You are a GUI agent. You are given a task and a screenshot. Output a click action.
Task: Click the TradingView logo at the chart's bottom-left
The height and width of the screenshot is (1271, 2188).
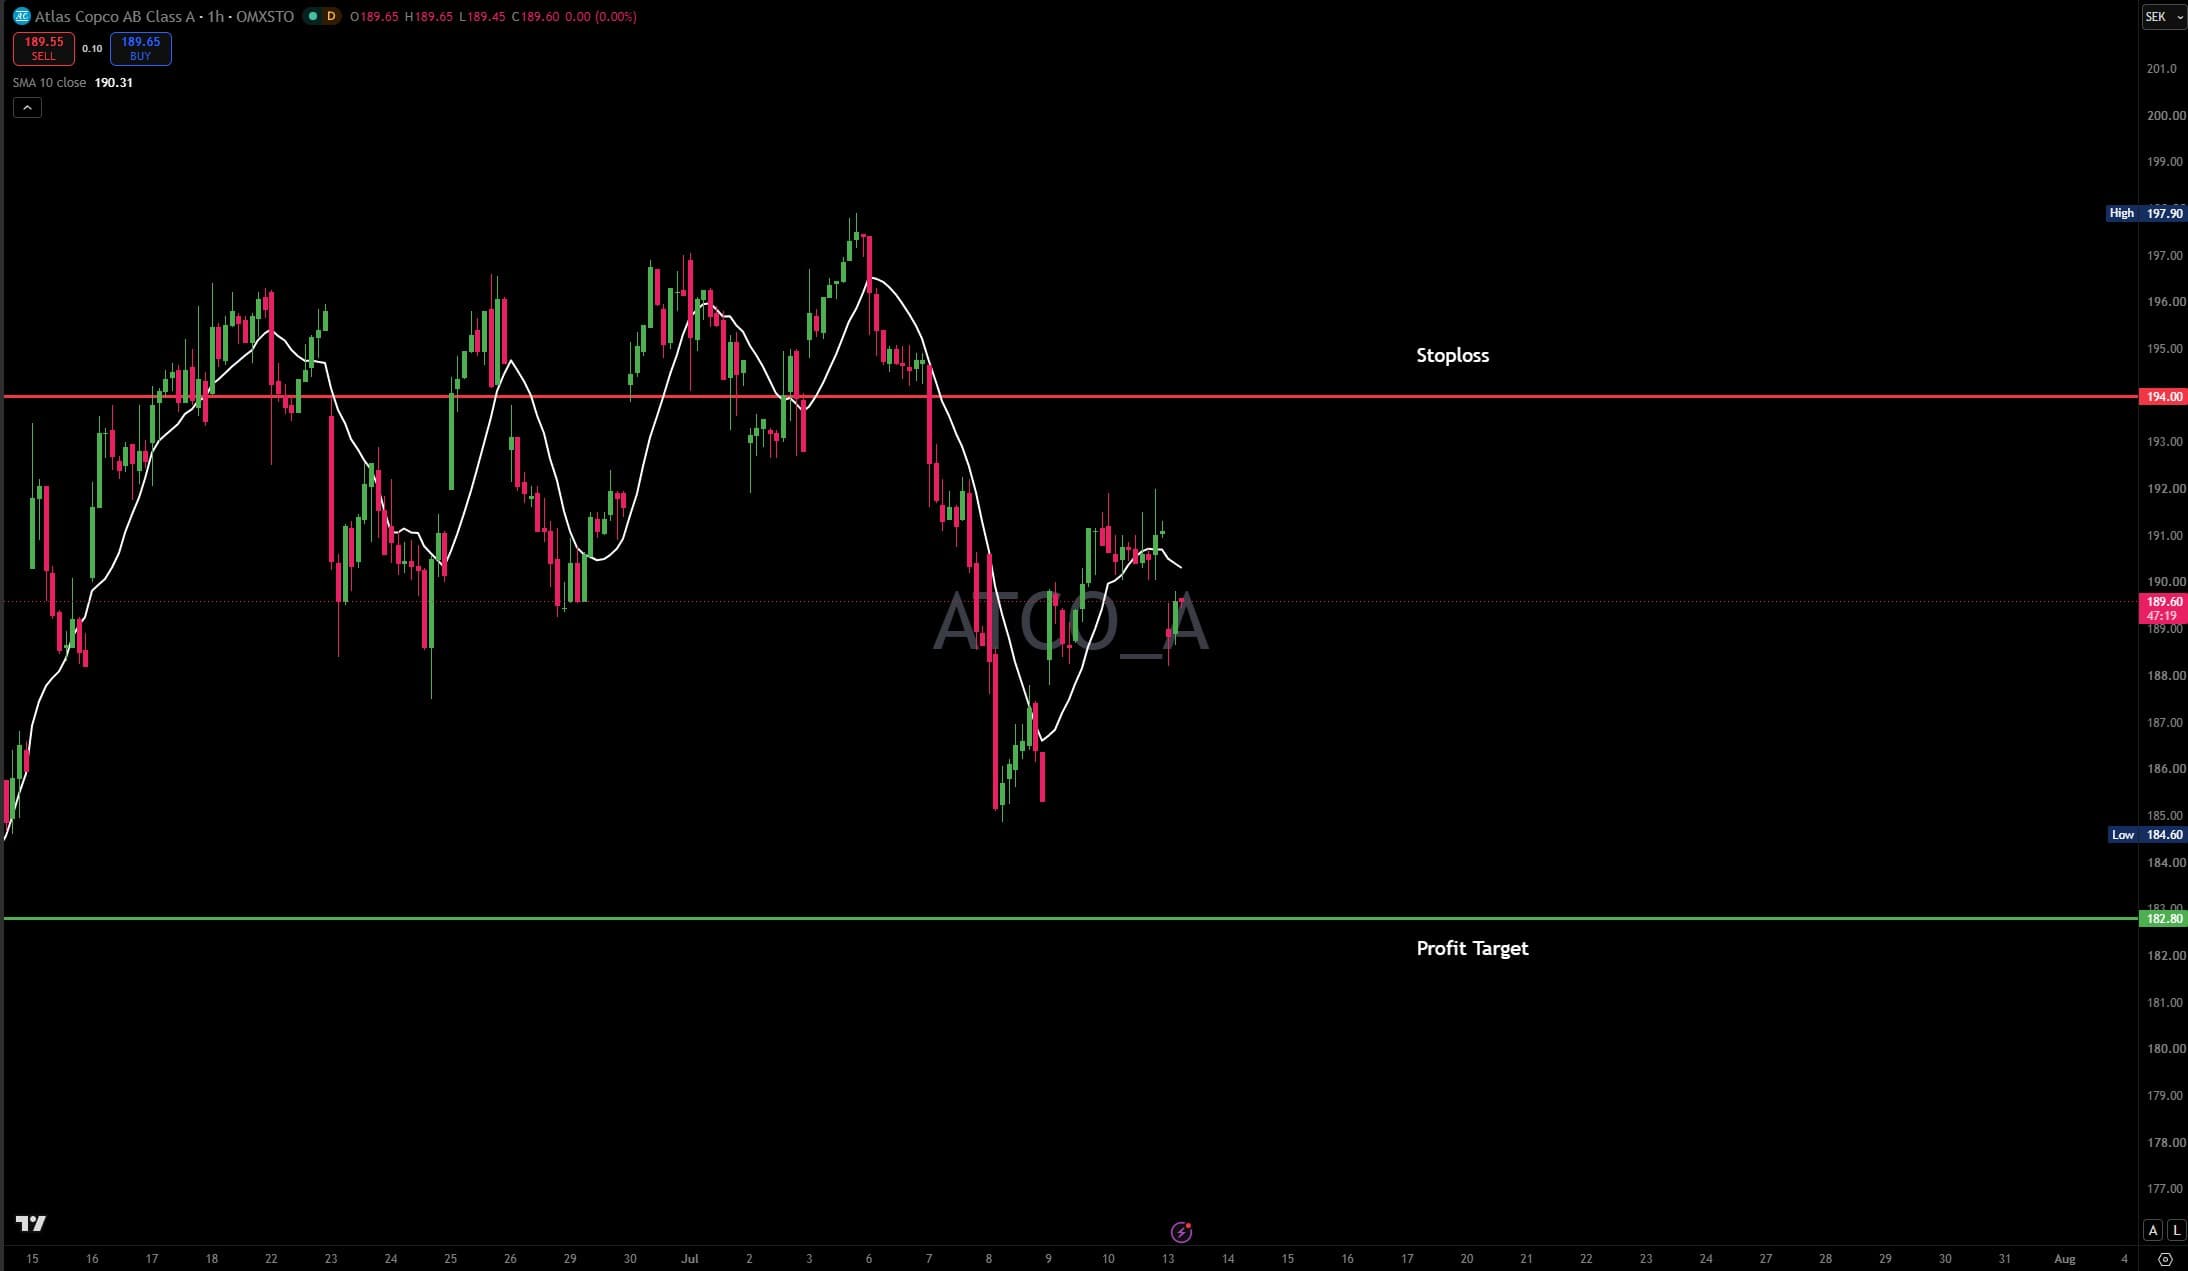coord(31,1224)
